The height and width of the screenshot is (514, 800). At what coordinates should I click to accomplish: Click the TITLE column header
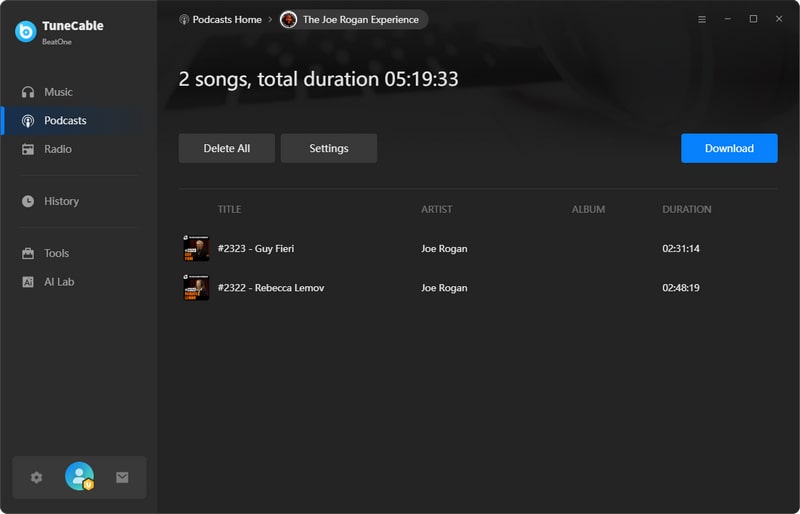point(229,209)
